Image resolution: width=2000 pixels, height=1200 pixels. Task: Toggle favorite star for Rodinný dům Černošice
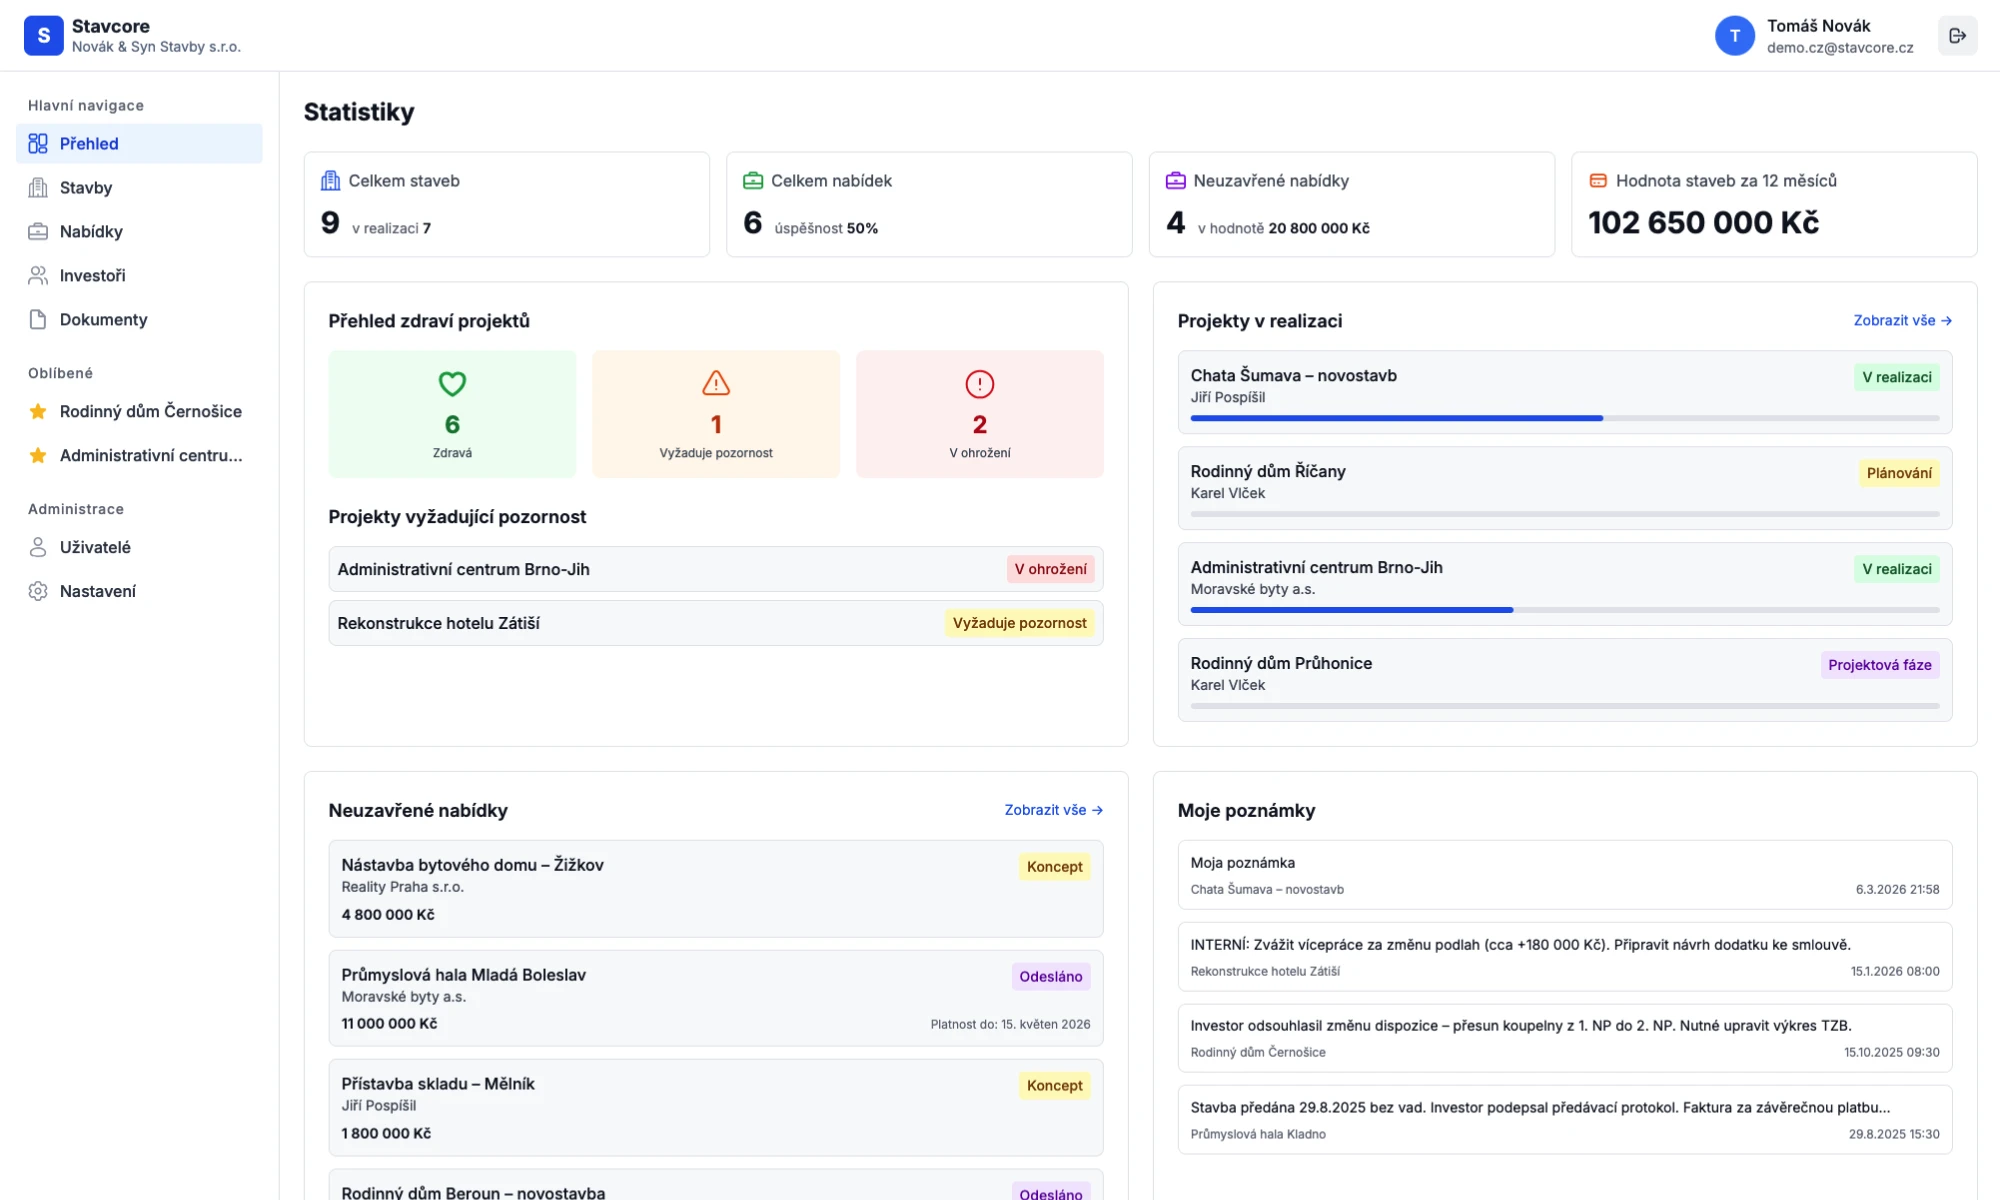pyautogui.click(x=38, y=411)
